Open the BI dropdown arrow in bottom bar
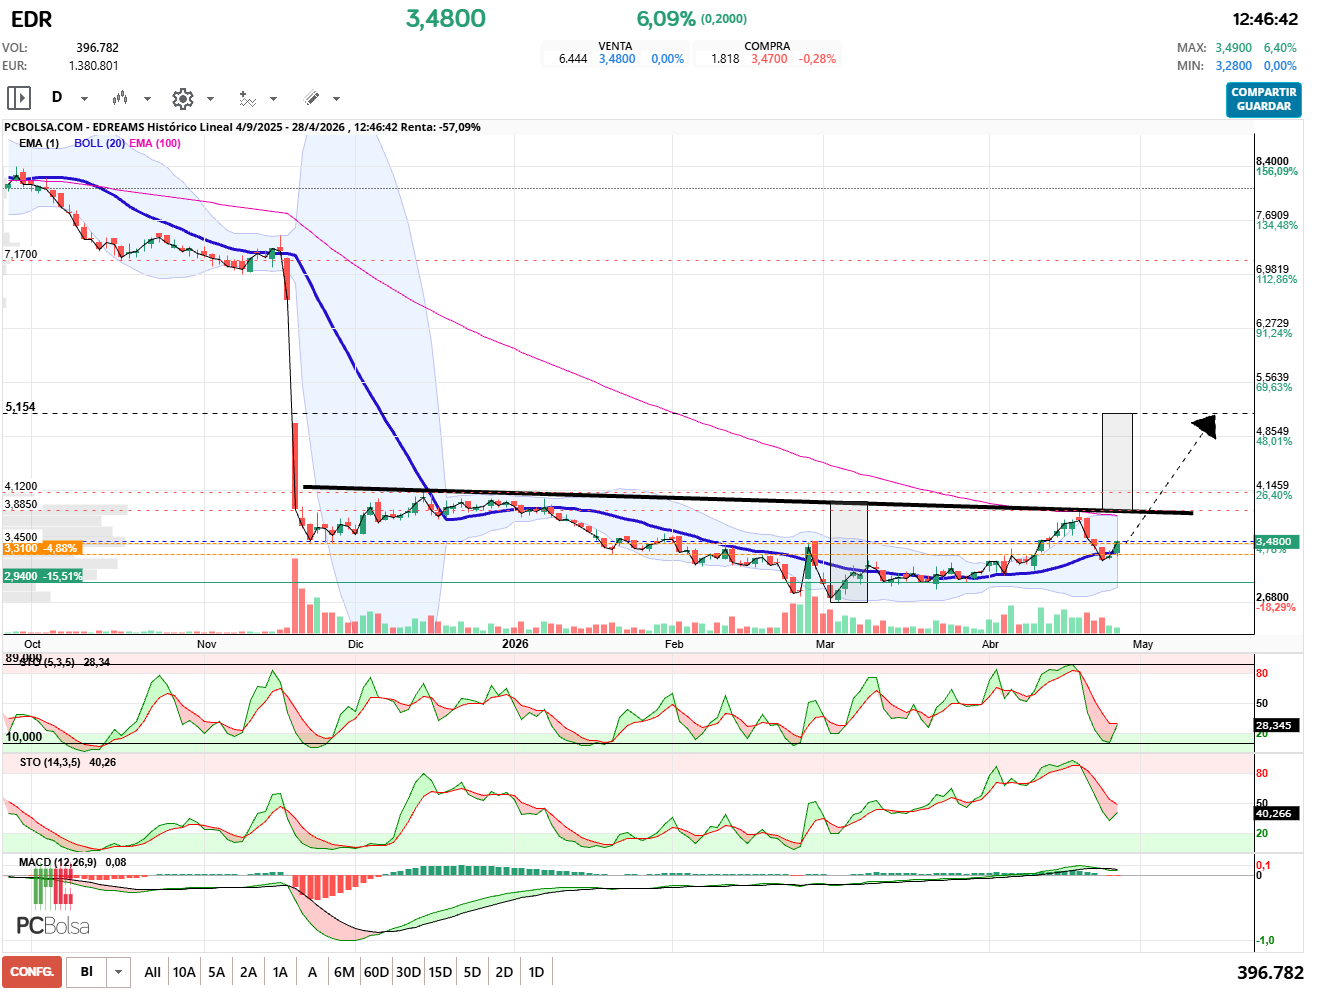The height and width of the screenshot is (993, 1317). pyautogui.click(x=119, y=972)
